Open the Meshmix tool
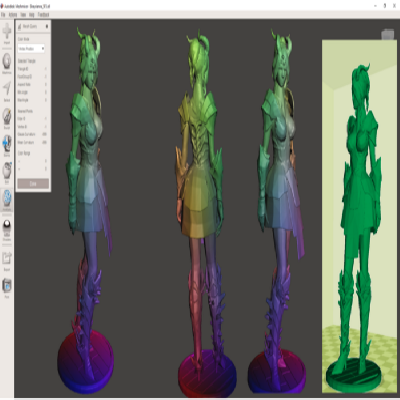The image size is (400, 400). (x=7, y=63)
